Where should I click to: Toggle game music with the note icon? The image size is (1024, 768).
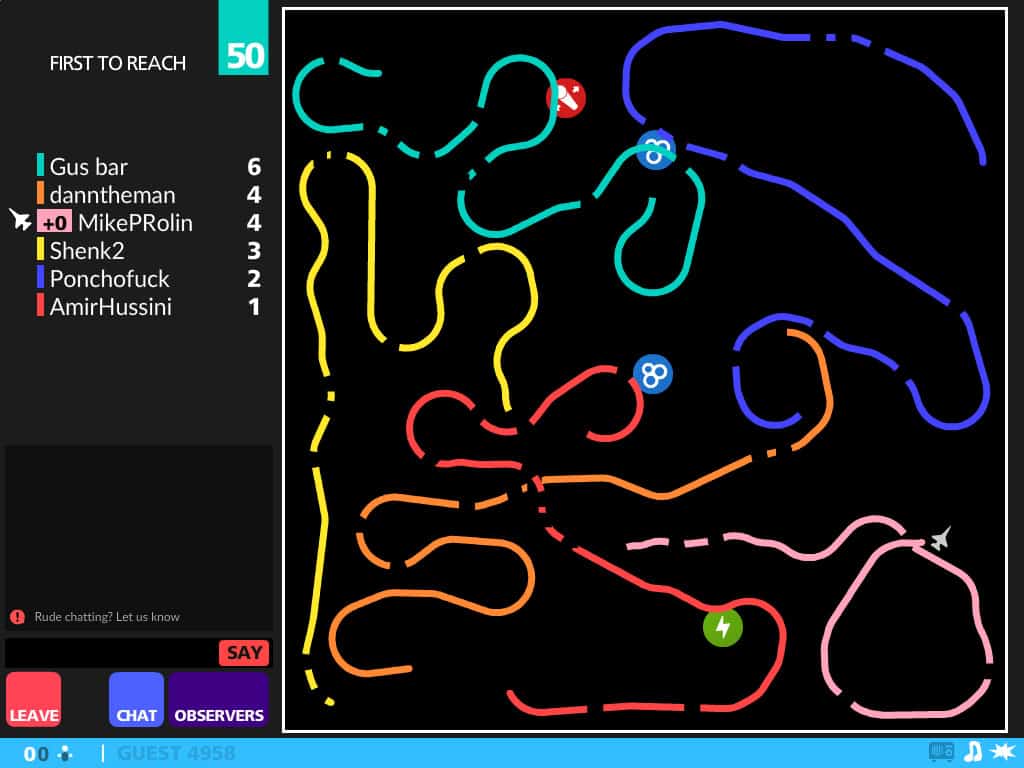973,750
